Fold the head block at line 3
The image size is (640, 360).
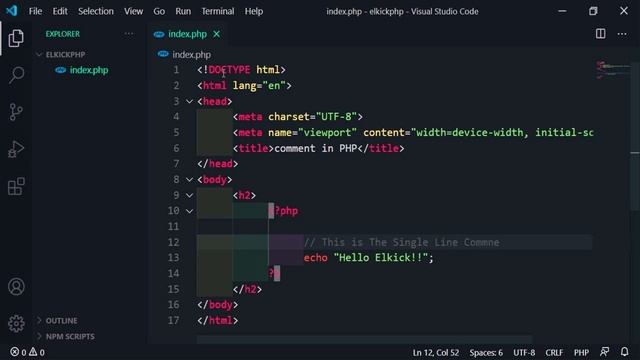point(189,101)
